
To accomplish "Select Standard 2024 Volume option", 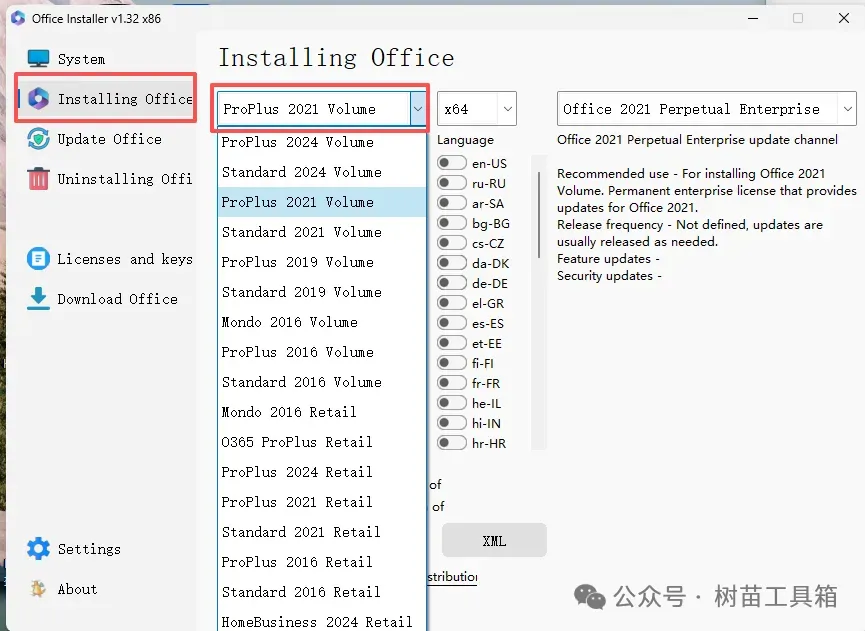I will [x=322, y=172].
